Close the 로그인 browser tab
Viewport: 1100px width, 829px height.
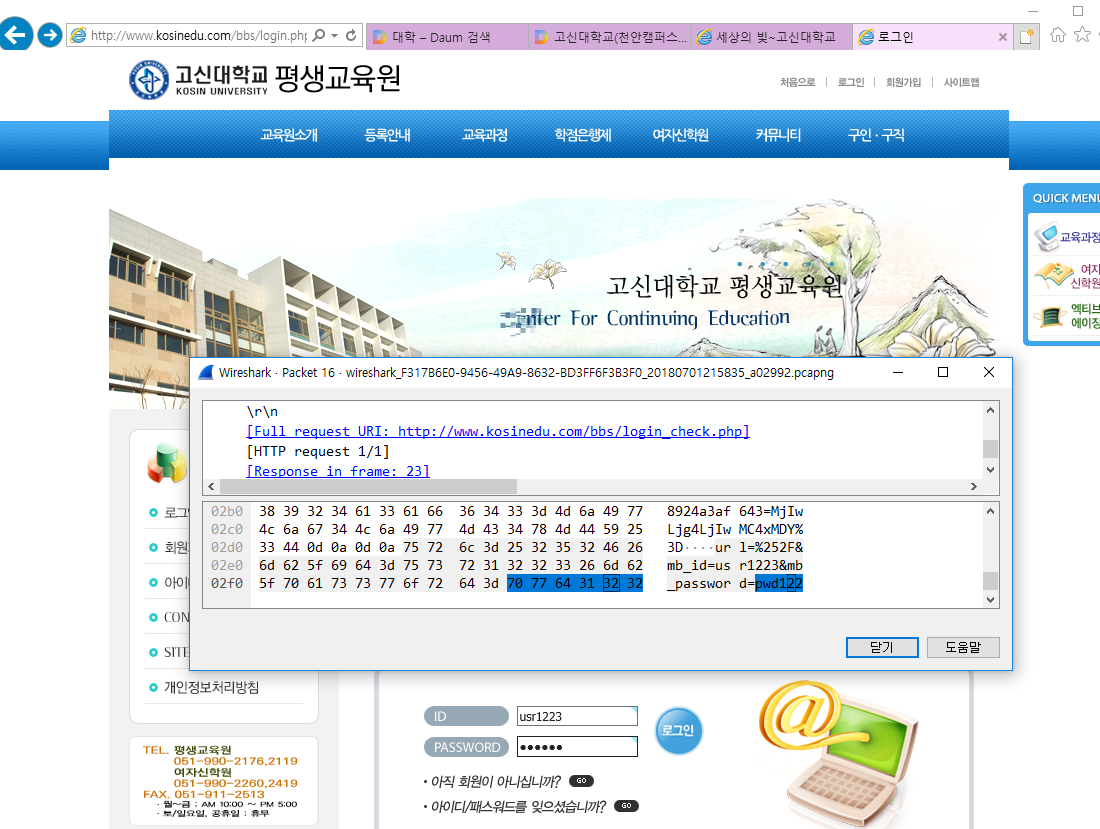[1002, 37]
